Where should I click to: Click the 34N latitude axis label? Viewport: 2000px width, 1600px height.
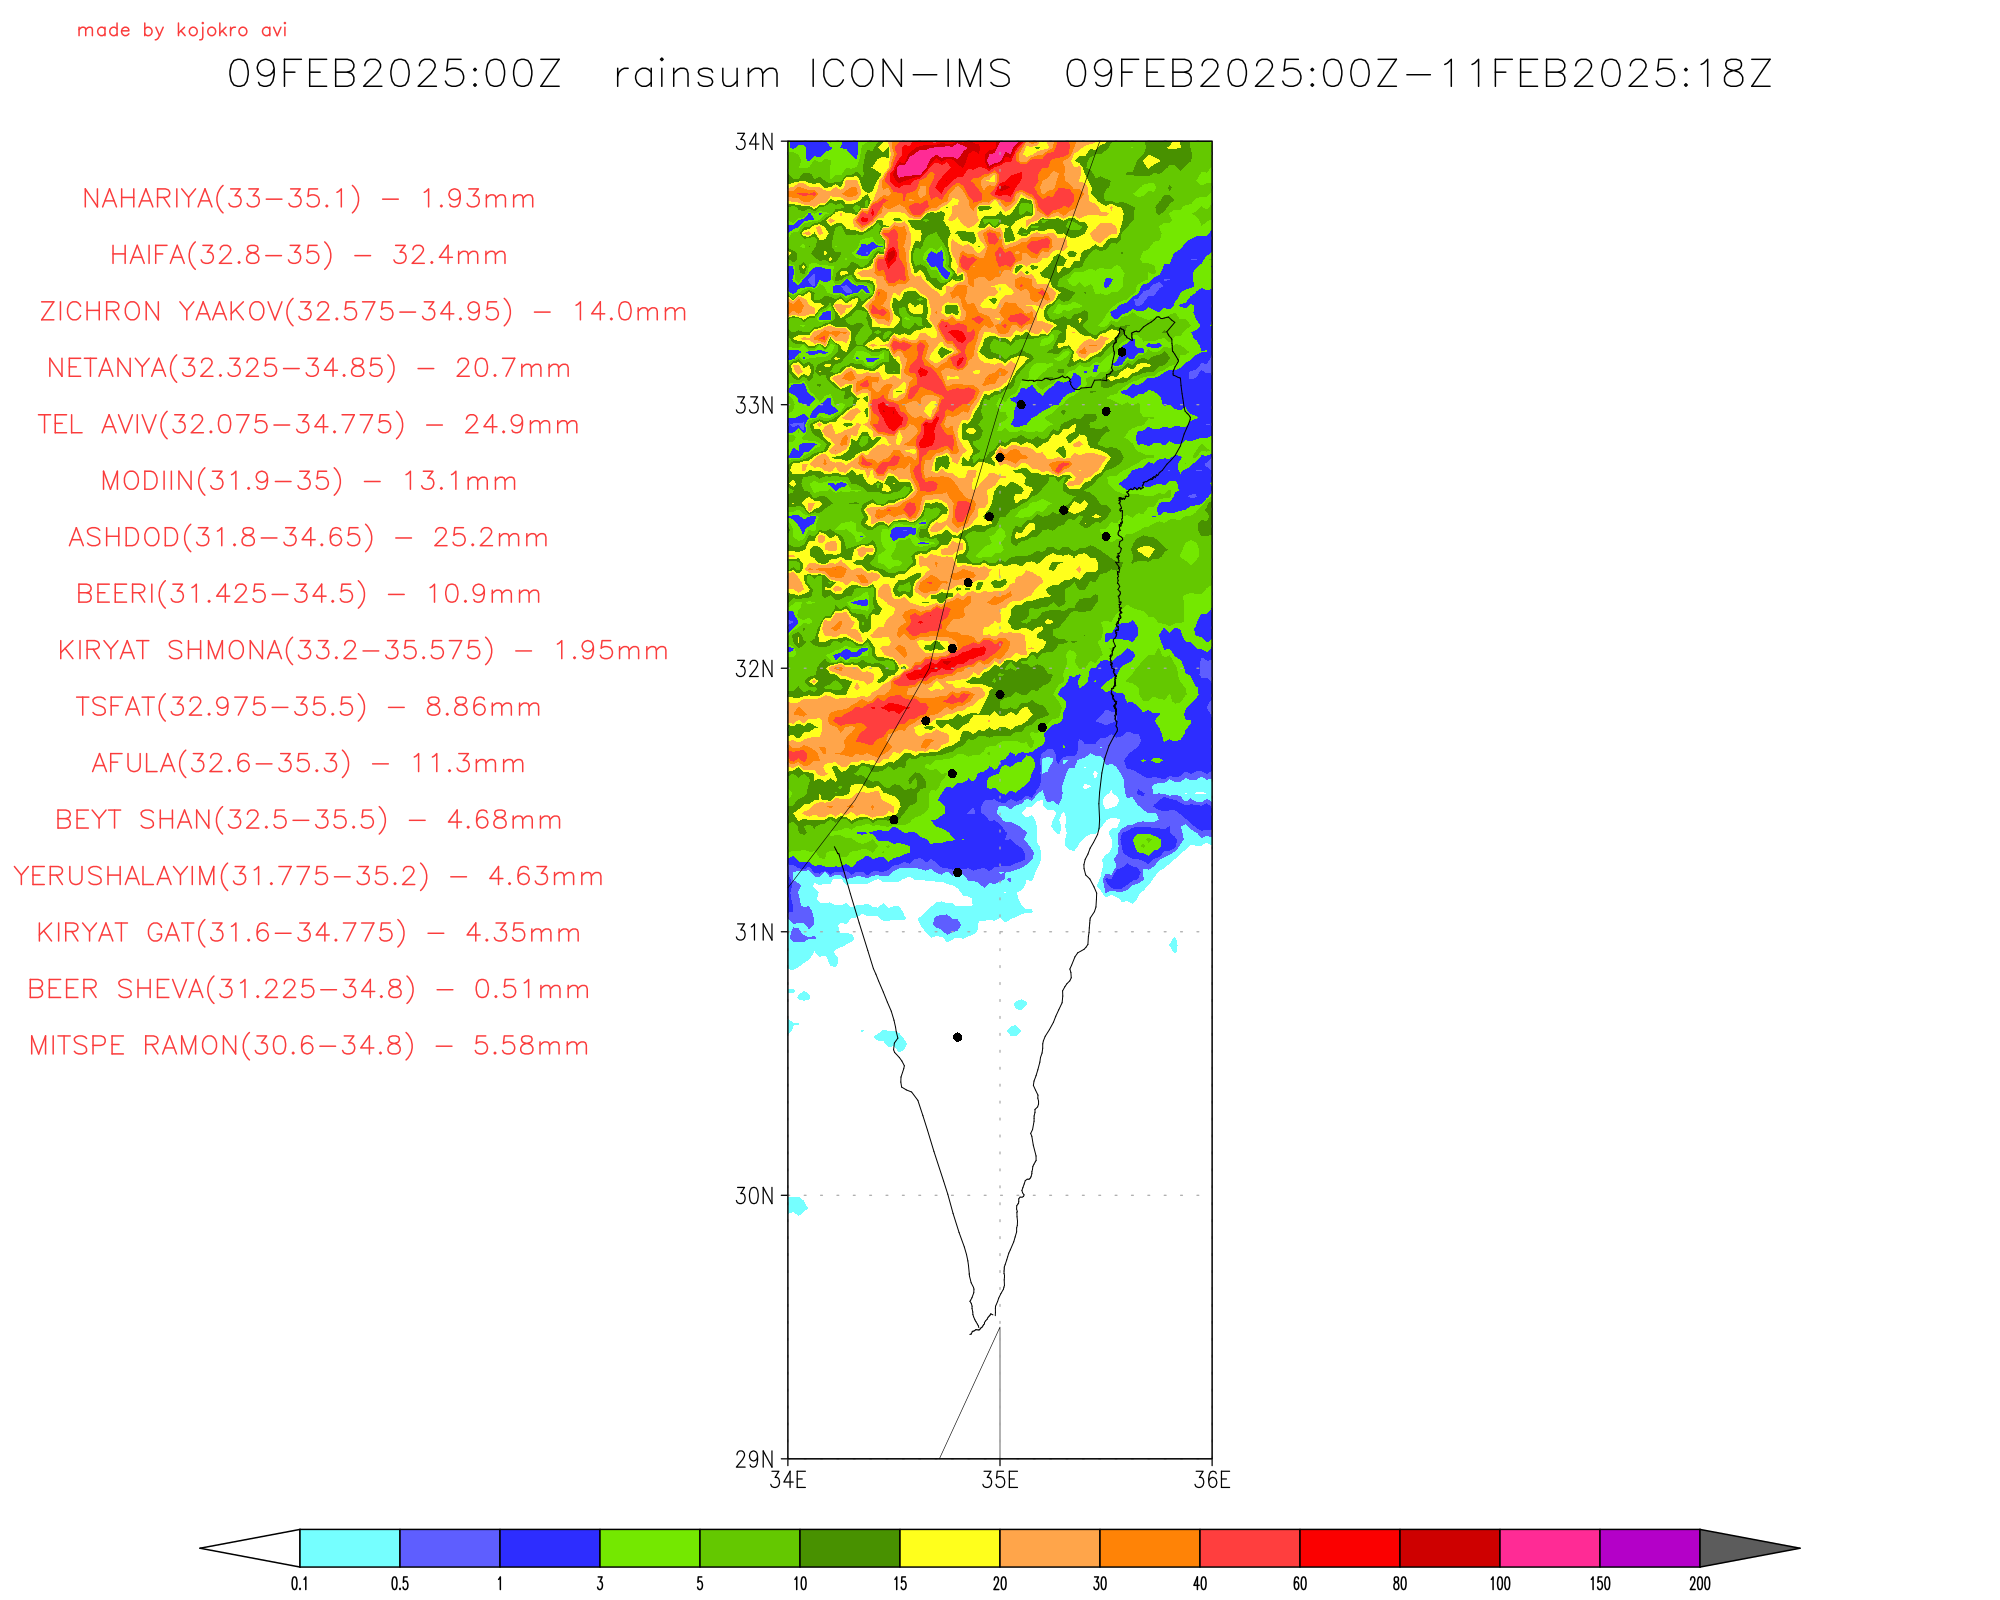tap(755, 142)
